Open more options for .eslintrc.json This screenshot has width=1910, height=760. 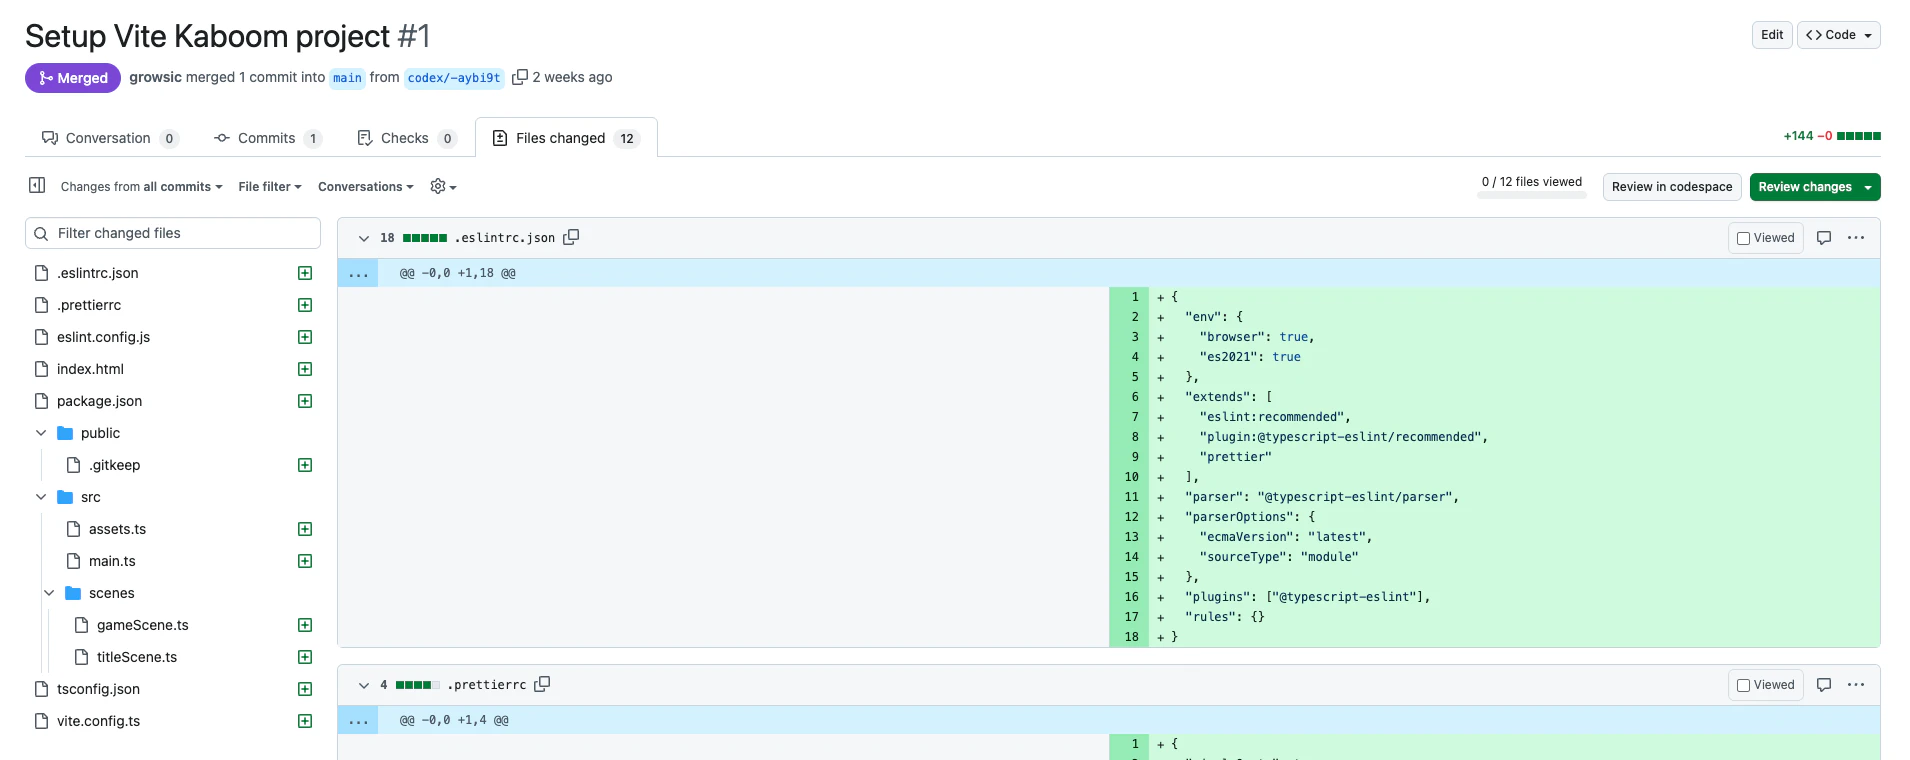1856,238
